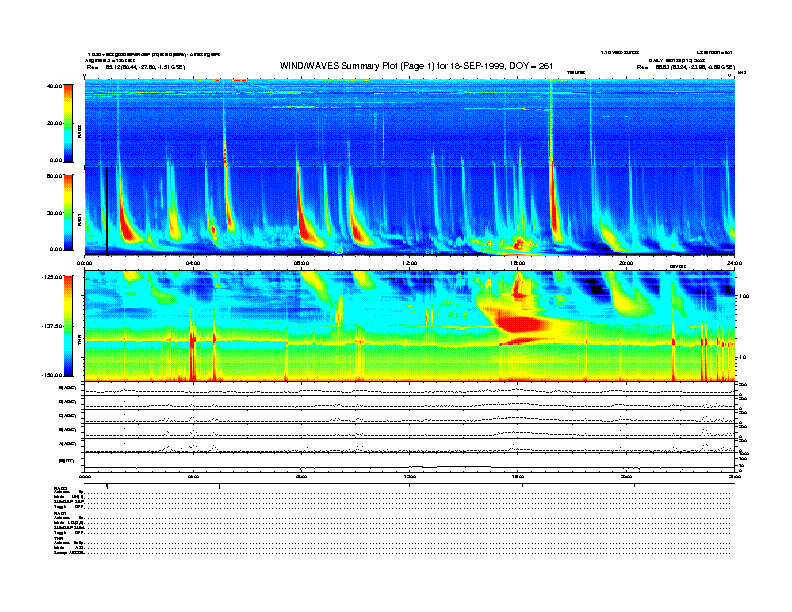Screen dimensions: 792x612
Task: Click the 30.00 label on RAD1 scale
Action: point(54,213)
